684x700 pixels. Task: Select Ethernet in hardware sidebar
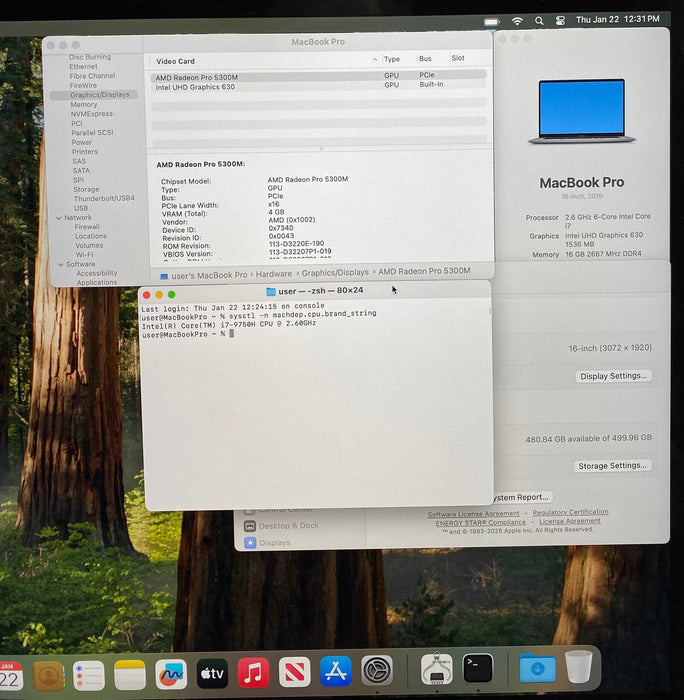83,67
